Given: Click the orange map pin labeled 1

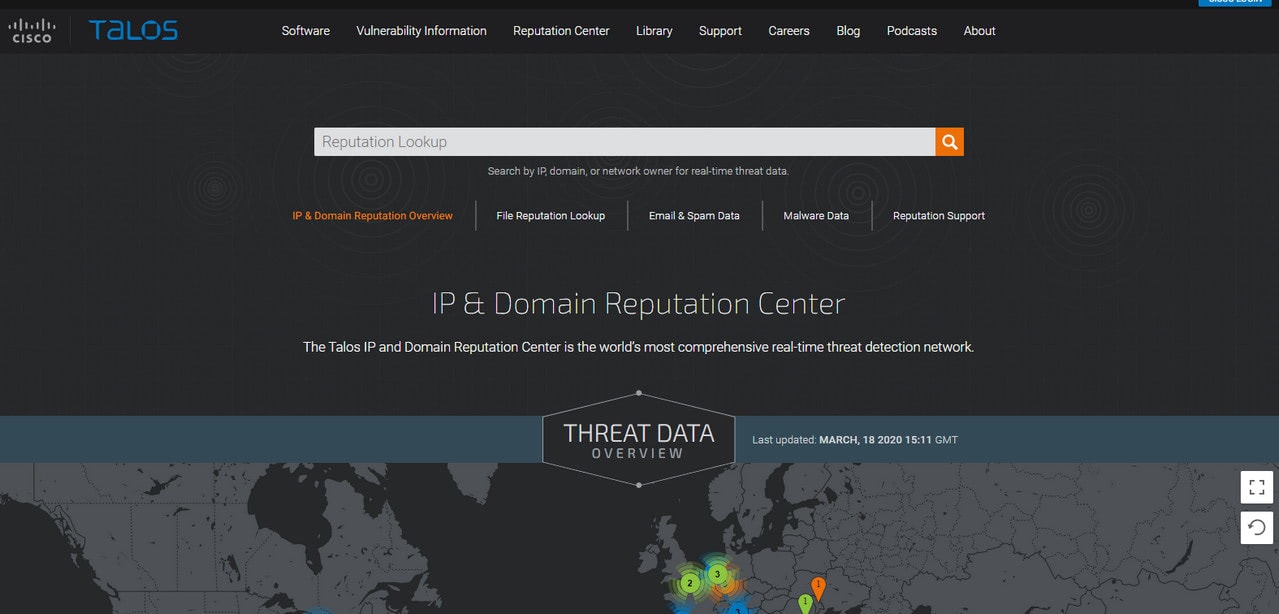Looking at the screenshot, I should (x=818, y=588).
